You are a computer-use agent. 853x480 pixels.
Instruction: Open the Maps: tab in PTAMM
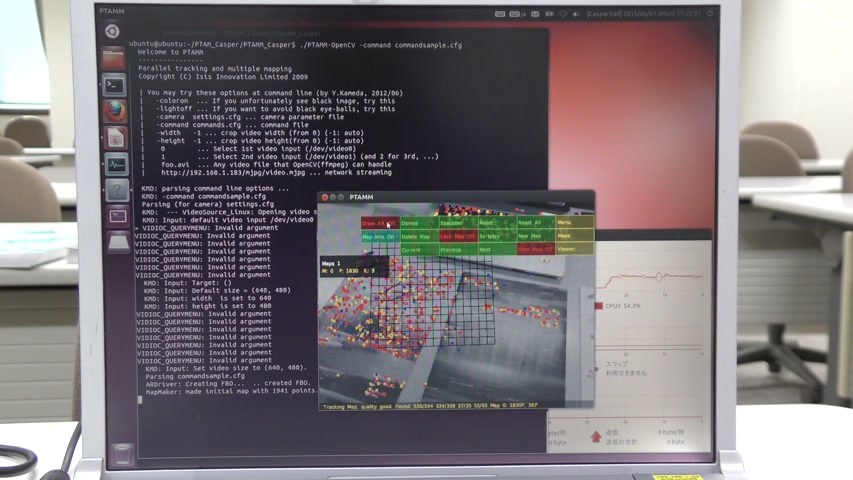(x=574, y=236)
